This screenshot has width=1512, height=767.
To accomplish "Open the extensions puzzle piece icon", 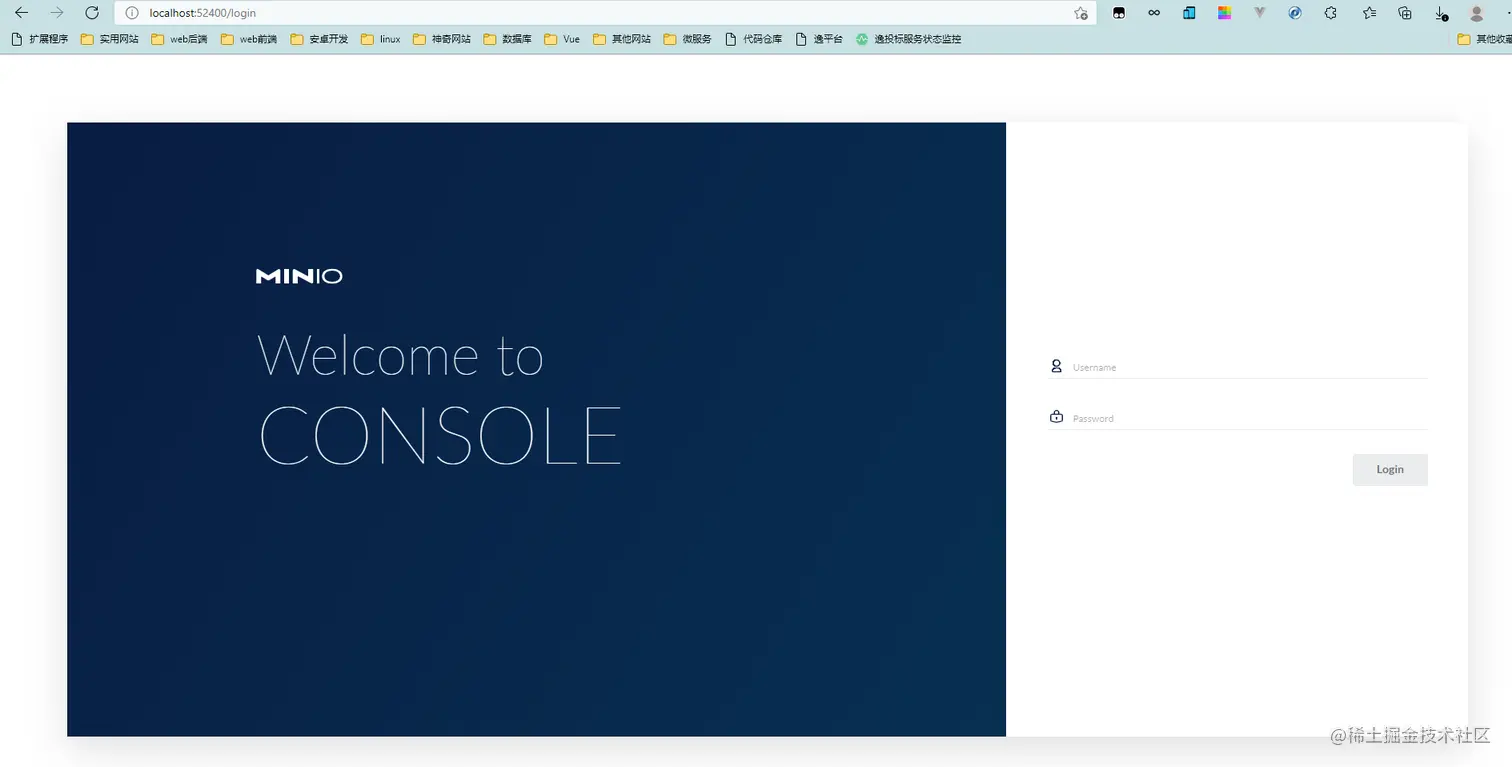I will [1330, 13].
